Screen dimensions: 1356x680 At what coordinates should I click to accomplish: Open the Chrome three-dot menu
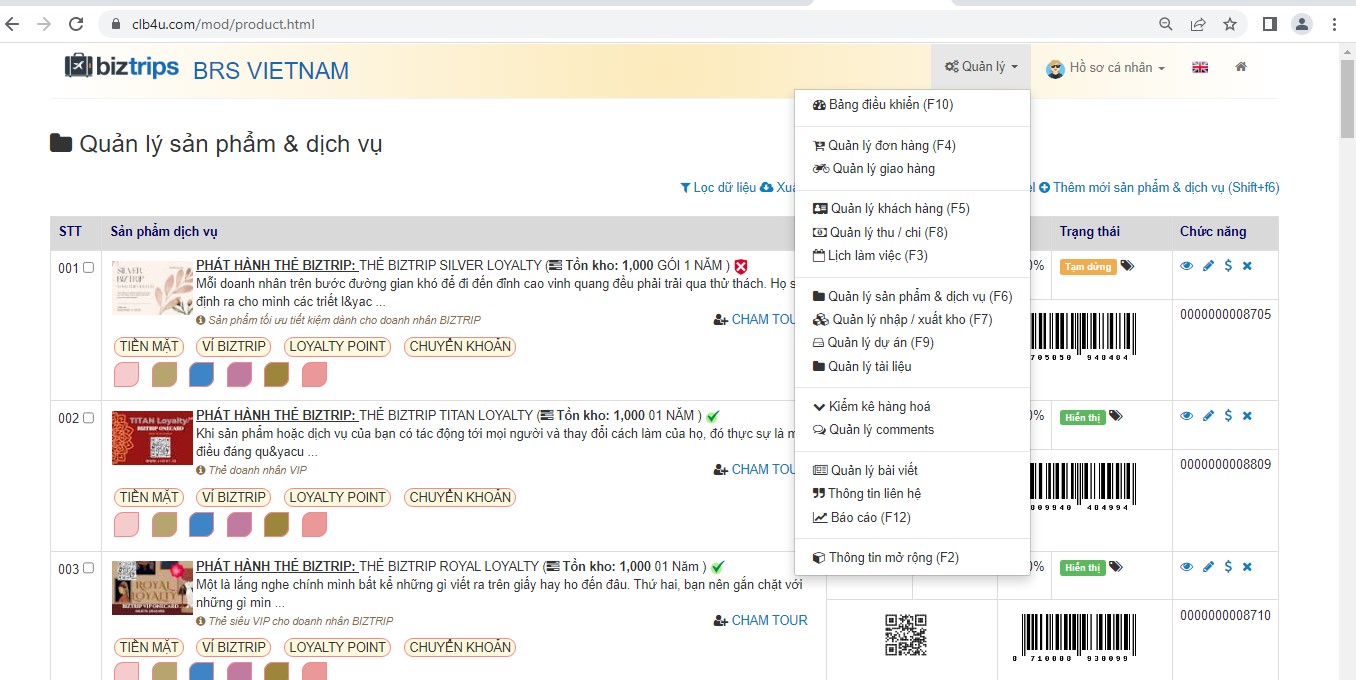(1335, 24)
